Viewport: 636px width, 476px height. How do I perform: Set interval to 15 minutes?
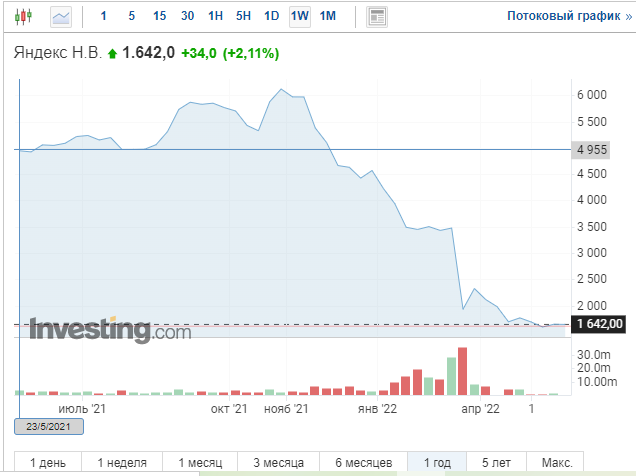click(x=159, y=16)
